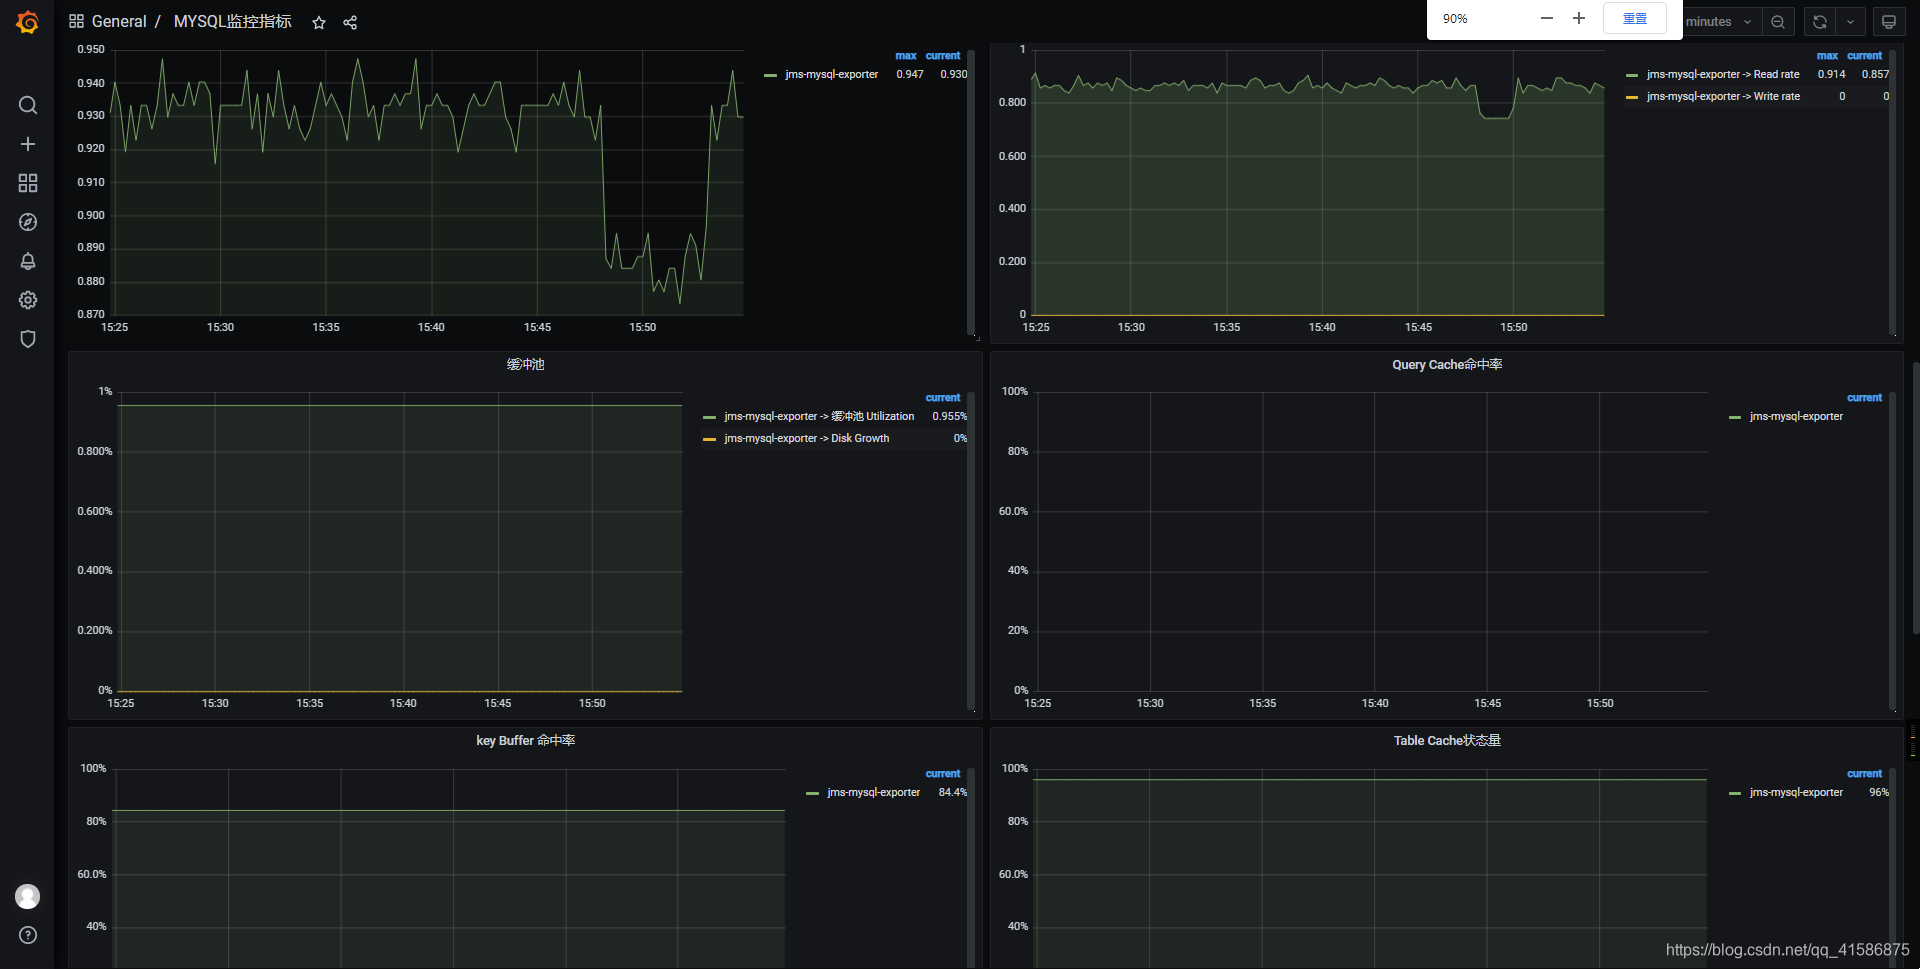1920x969 pixels.
Task: Toggle jms-mysql-exporter series in Table Cache legend
Action: point(1796,792)
